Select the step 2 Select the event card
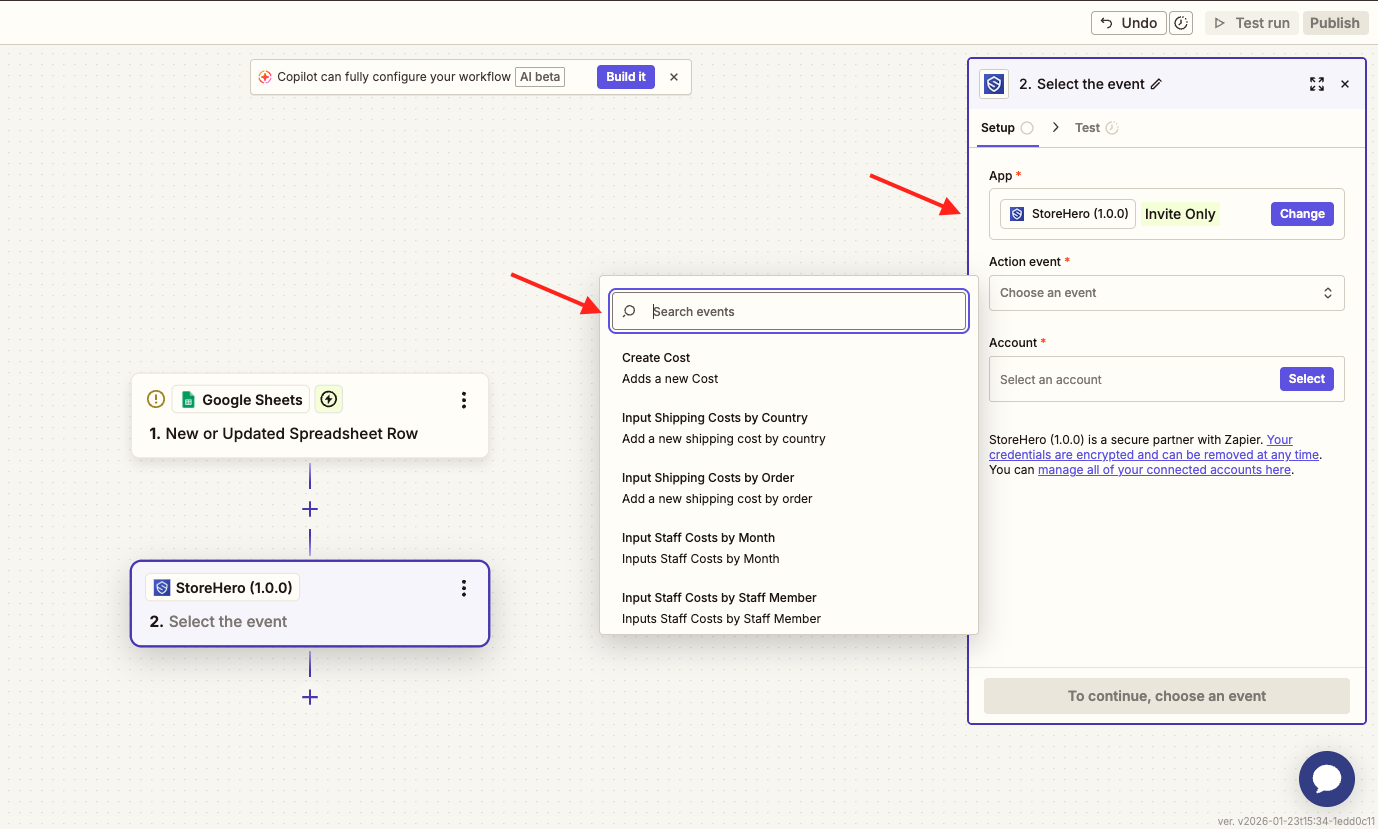 click(310, 604)
